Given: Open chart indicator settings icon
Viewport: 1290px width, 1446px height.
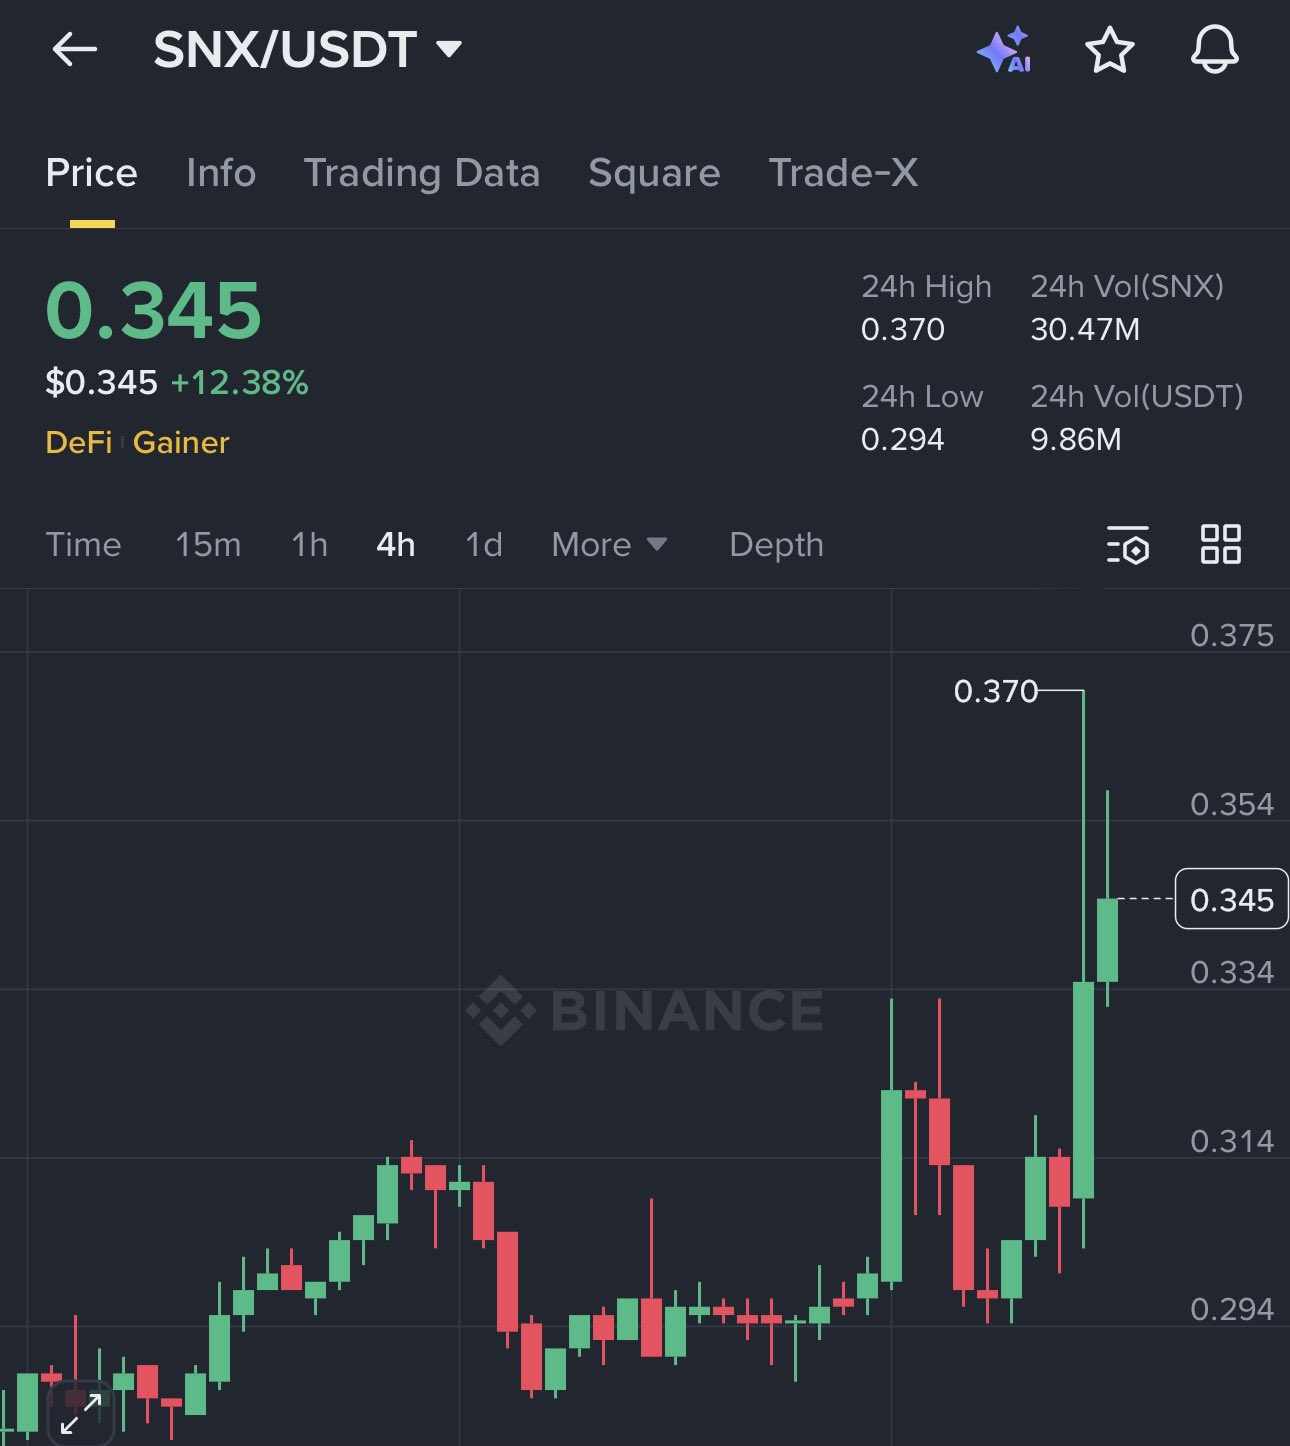Looking at the screenshot, I should (1128, 545).
